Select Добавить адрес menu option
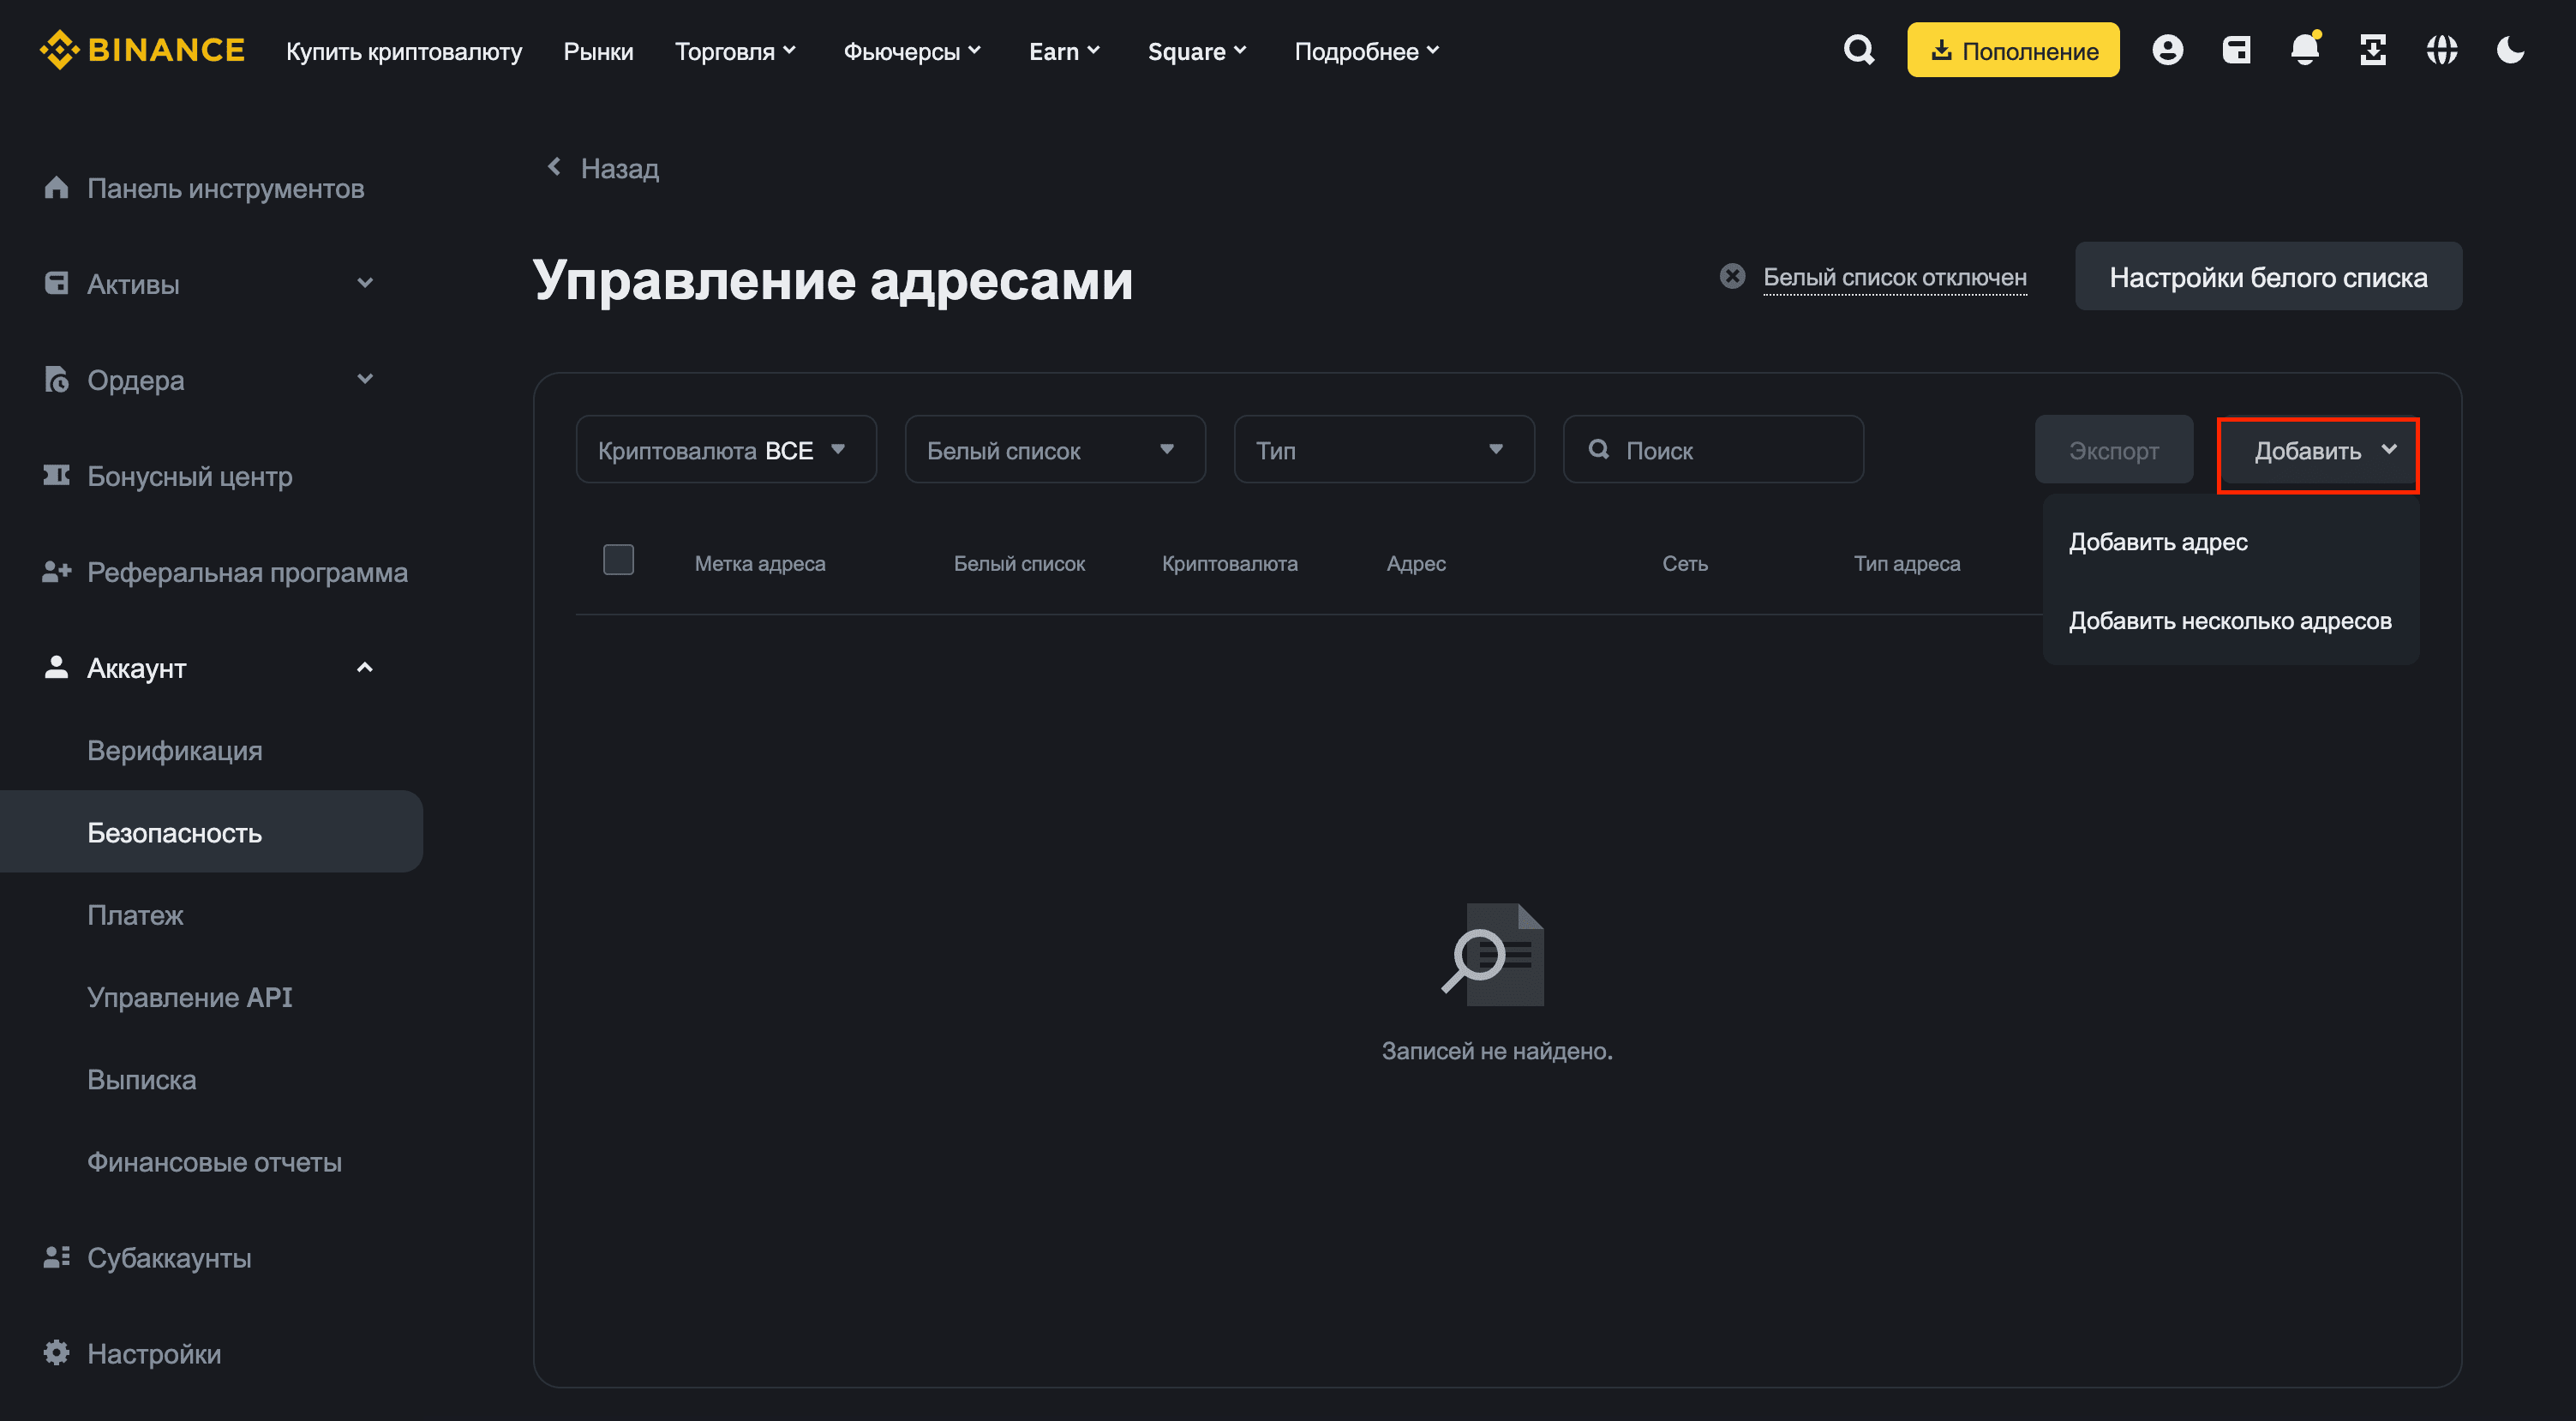This screenshot has width=2576, height=1421. pyautogui.click(x=2158, y=541)
